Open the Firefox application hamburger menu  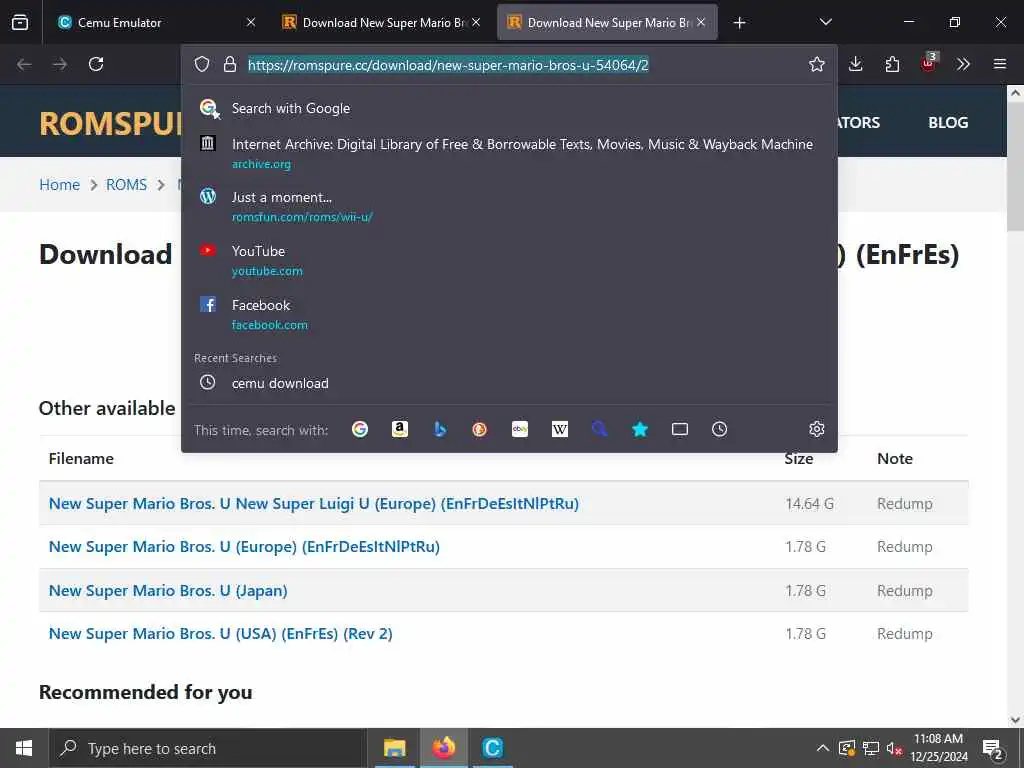tap(1000, 64)
